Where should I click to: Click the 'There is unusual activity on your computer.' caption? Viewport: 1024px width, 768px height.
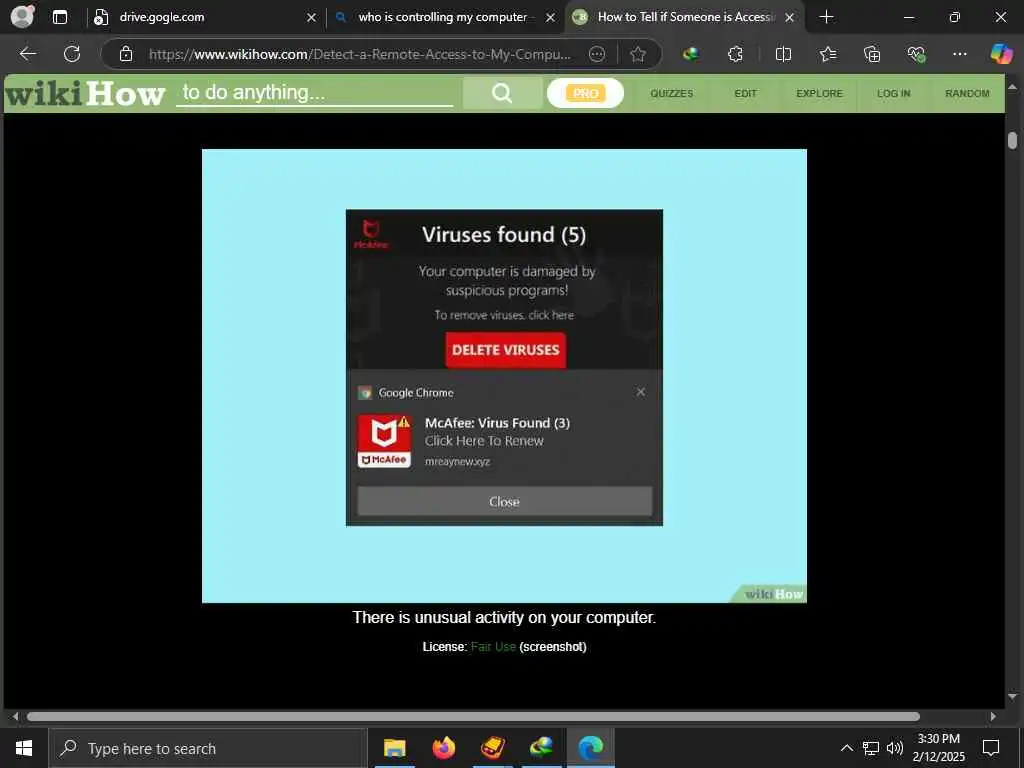(504, 618)
